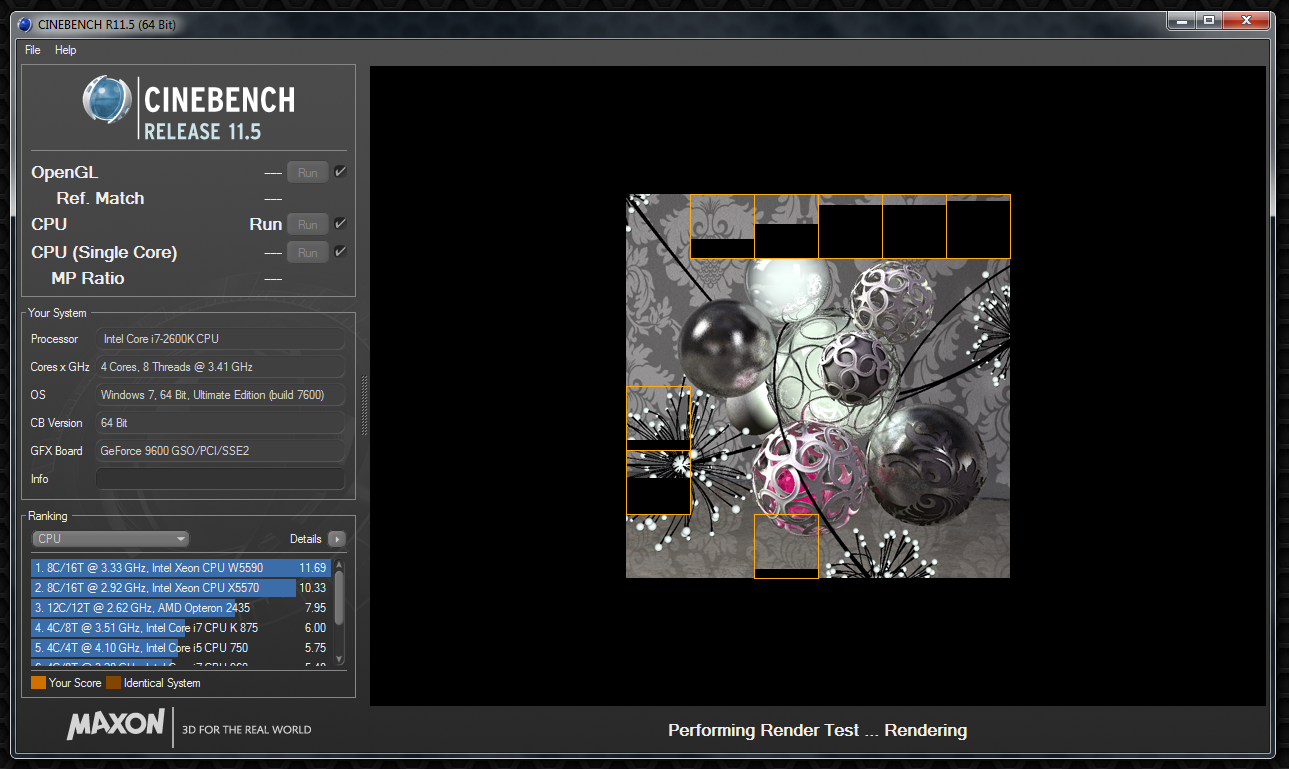Click Run for CPU (Single Core)
1289x769 pixels.
308,253
